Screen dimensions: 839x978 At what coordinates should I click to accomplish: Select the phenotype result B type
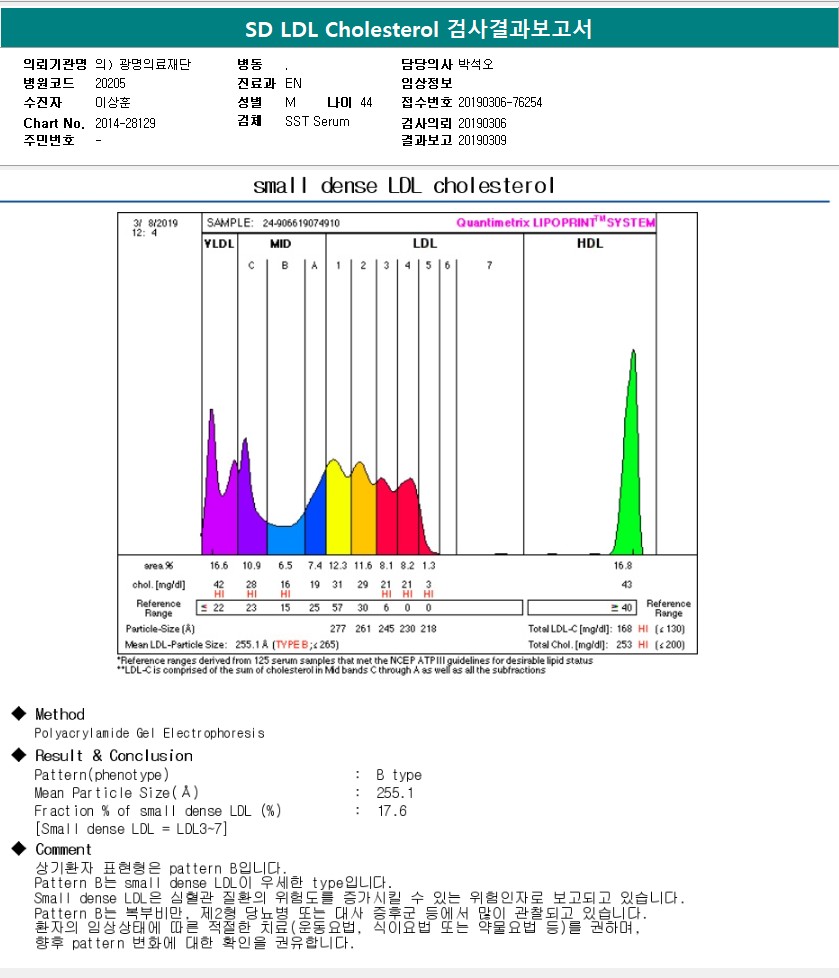click(x=399, y=775)
